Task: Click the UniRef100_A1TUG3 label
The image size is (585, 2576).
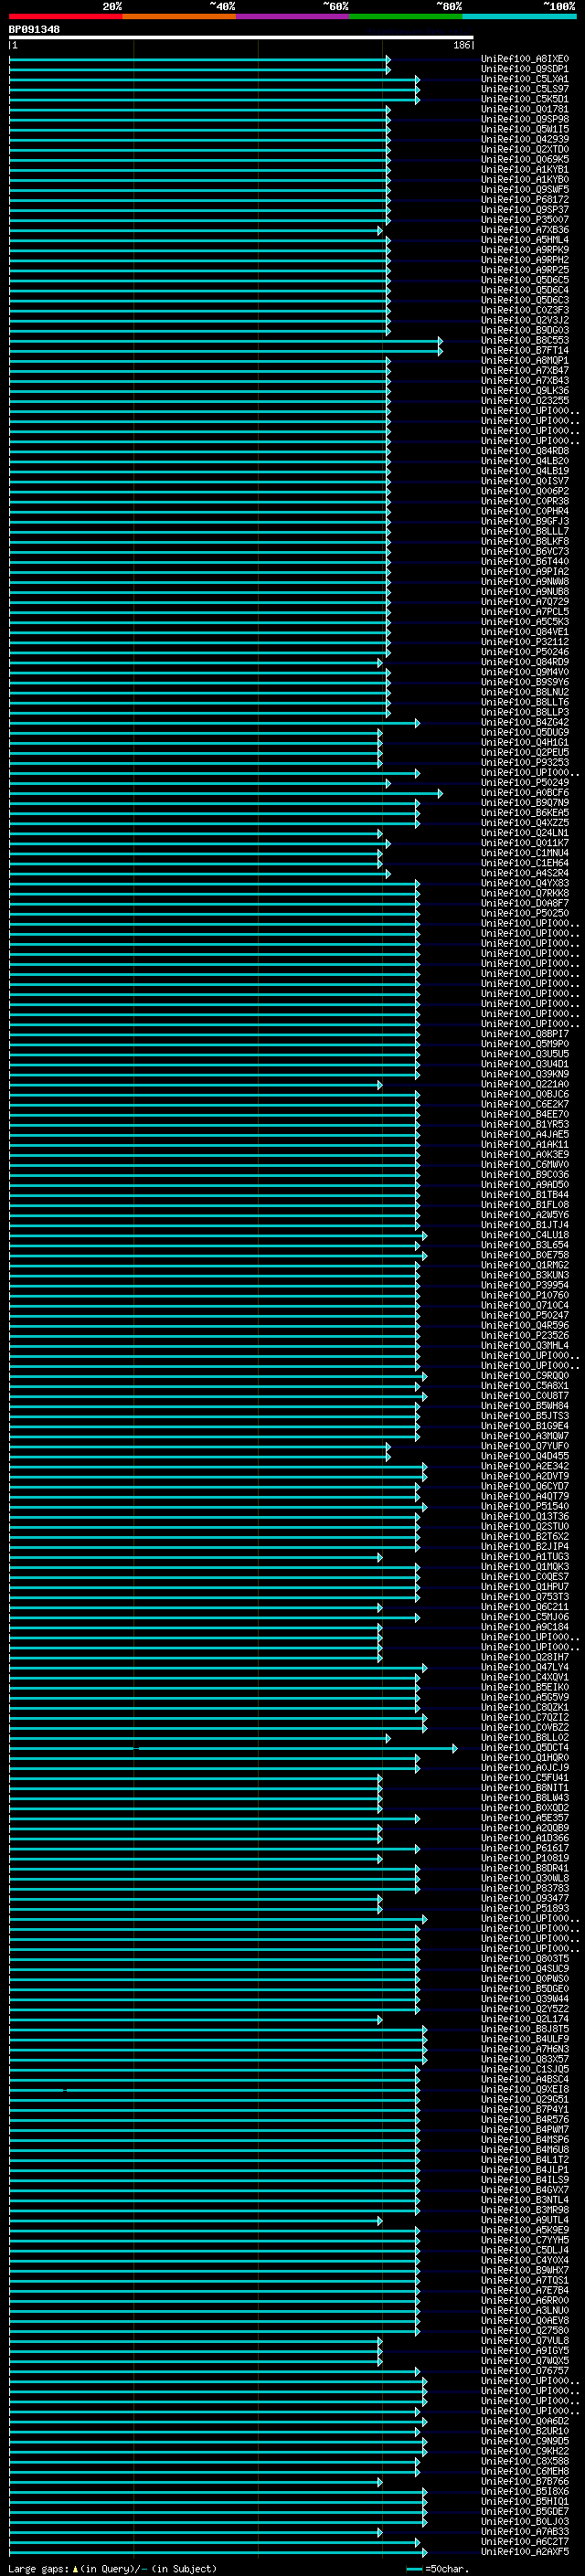Action: (x=525, y=1557)
